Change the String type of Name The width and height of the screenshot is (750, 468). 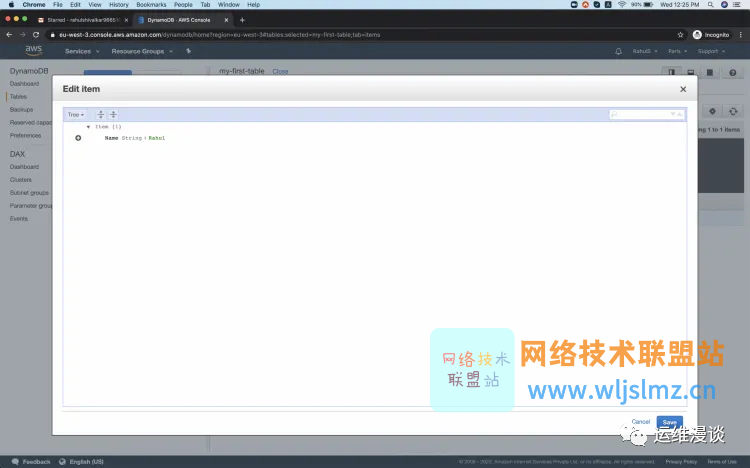pos(132,138)
